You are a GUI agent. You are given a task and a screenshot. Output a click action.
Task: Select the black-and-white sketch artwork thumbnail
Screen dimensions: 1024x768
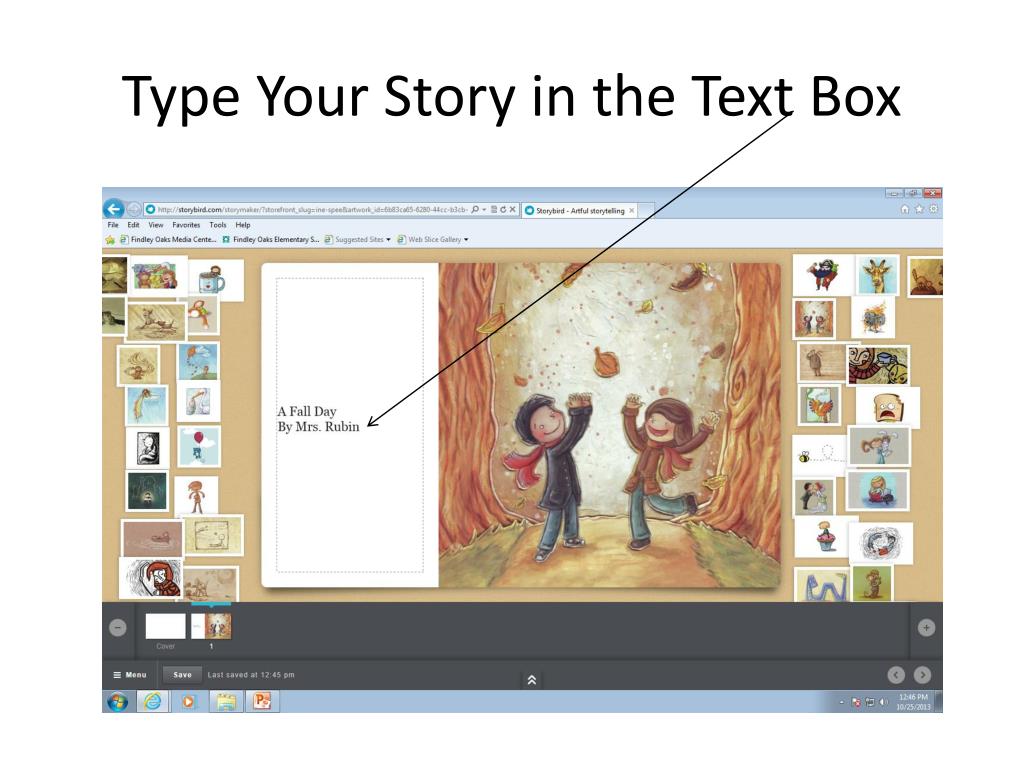(148, 449)
